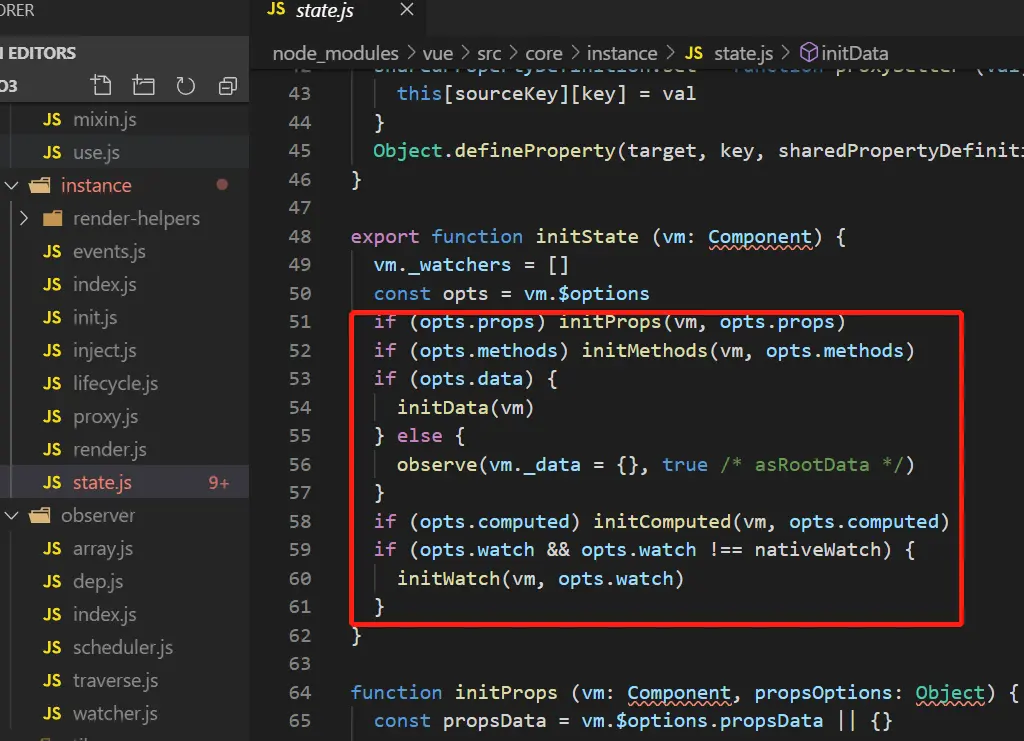
Task: Click node_modules in the breadcrumb
Action: pyautogui.click(x=335, y=54)
